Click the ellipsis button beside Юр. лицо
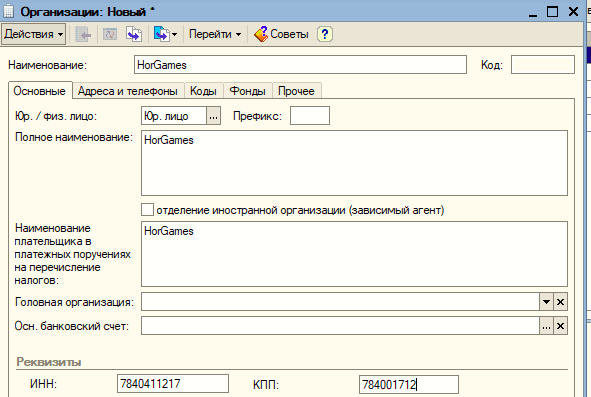The width and height of the screenshot is (591, 397). [213, 116]
